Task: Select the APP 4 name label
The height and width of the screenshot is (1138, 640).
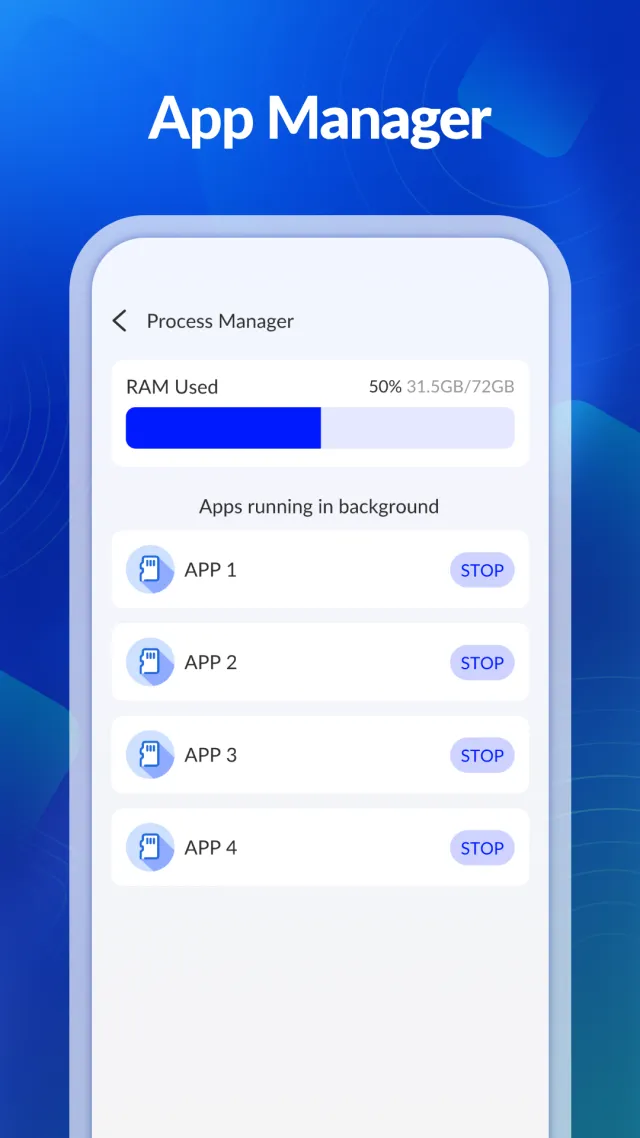Action: pyautogui.click(x=210, y=847)
